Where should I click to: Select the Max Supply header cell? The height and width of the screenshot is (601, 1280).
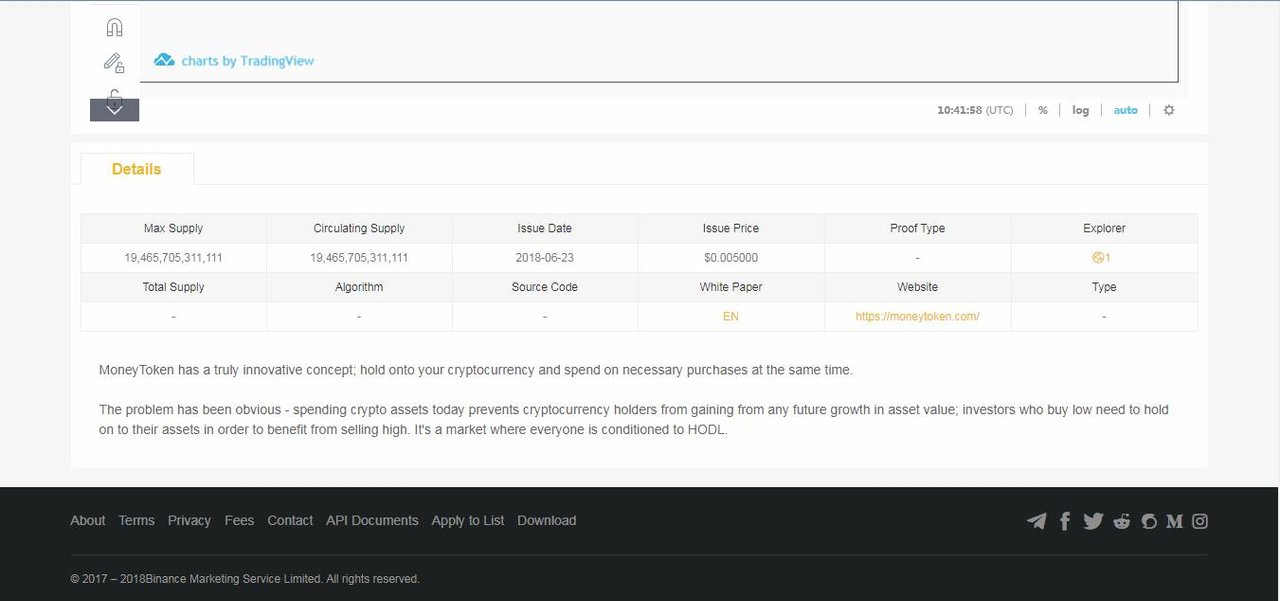pos(173,228)
